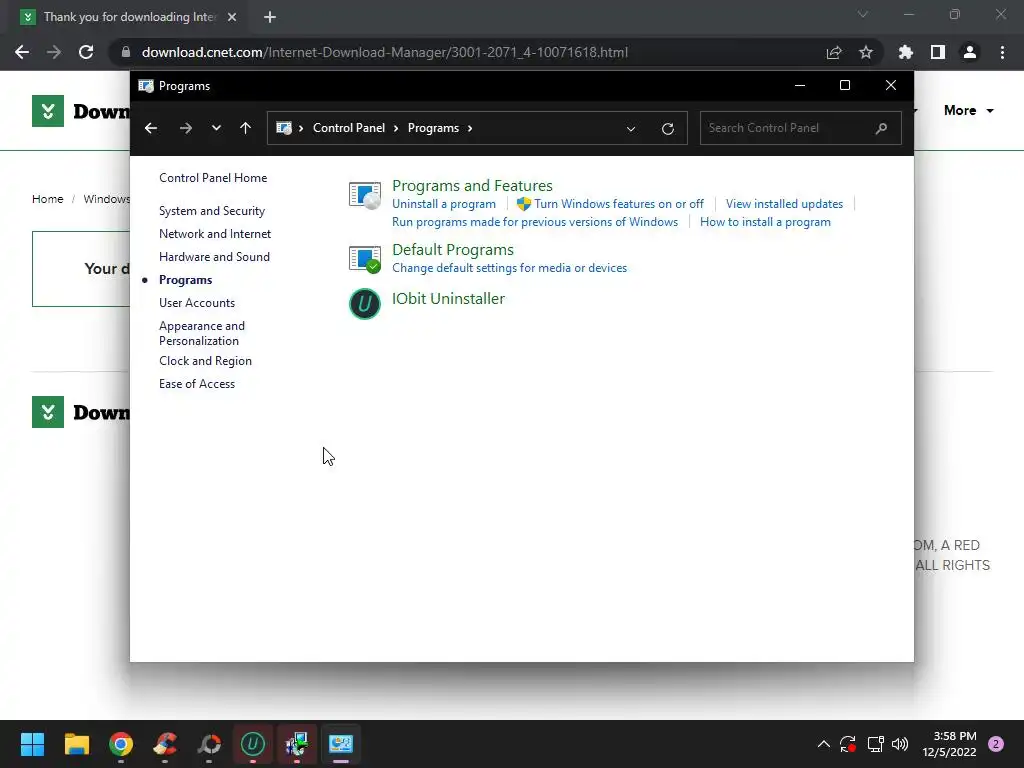Open User Accounts category
This screenshot has height=768, width=1024.
coord(197,303)
